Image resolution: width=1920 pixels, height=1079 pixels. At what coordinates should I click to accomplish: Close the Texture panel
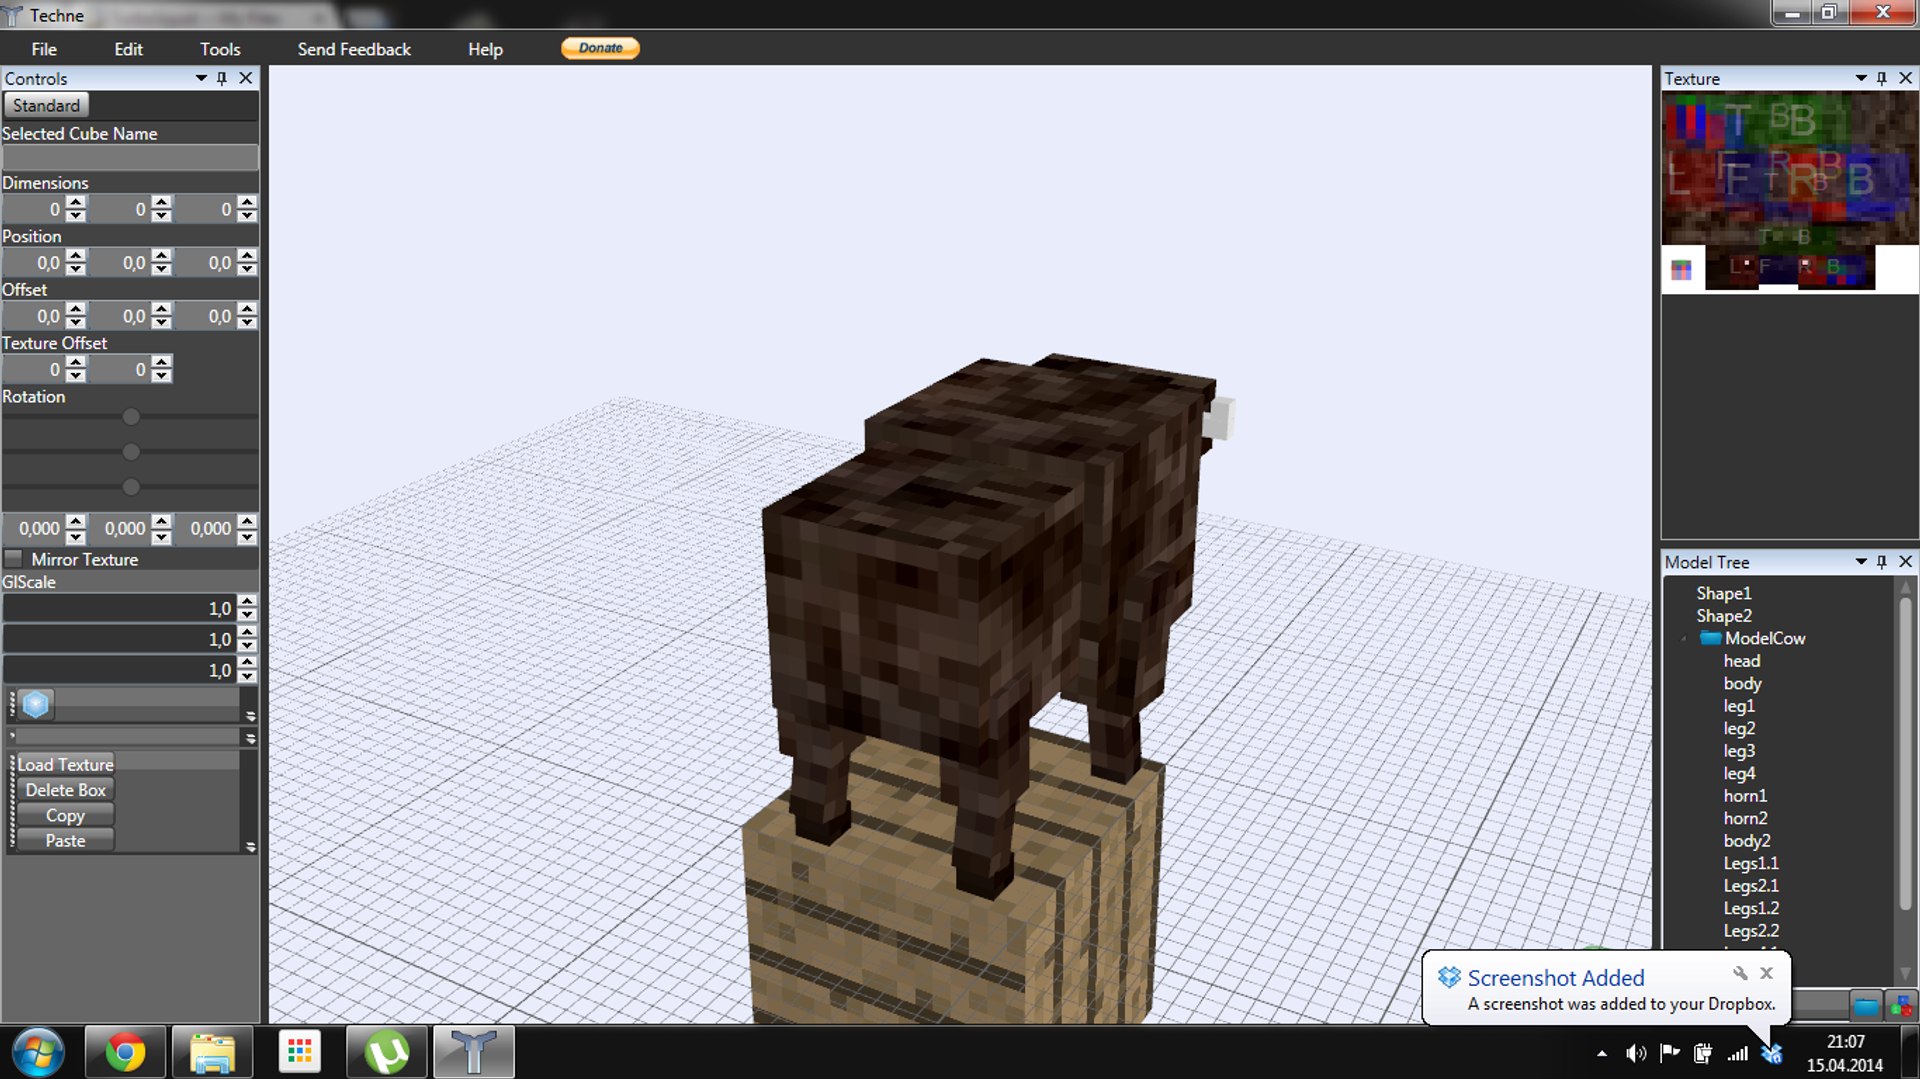(1905, 78)
